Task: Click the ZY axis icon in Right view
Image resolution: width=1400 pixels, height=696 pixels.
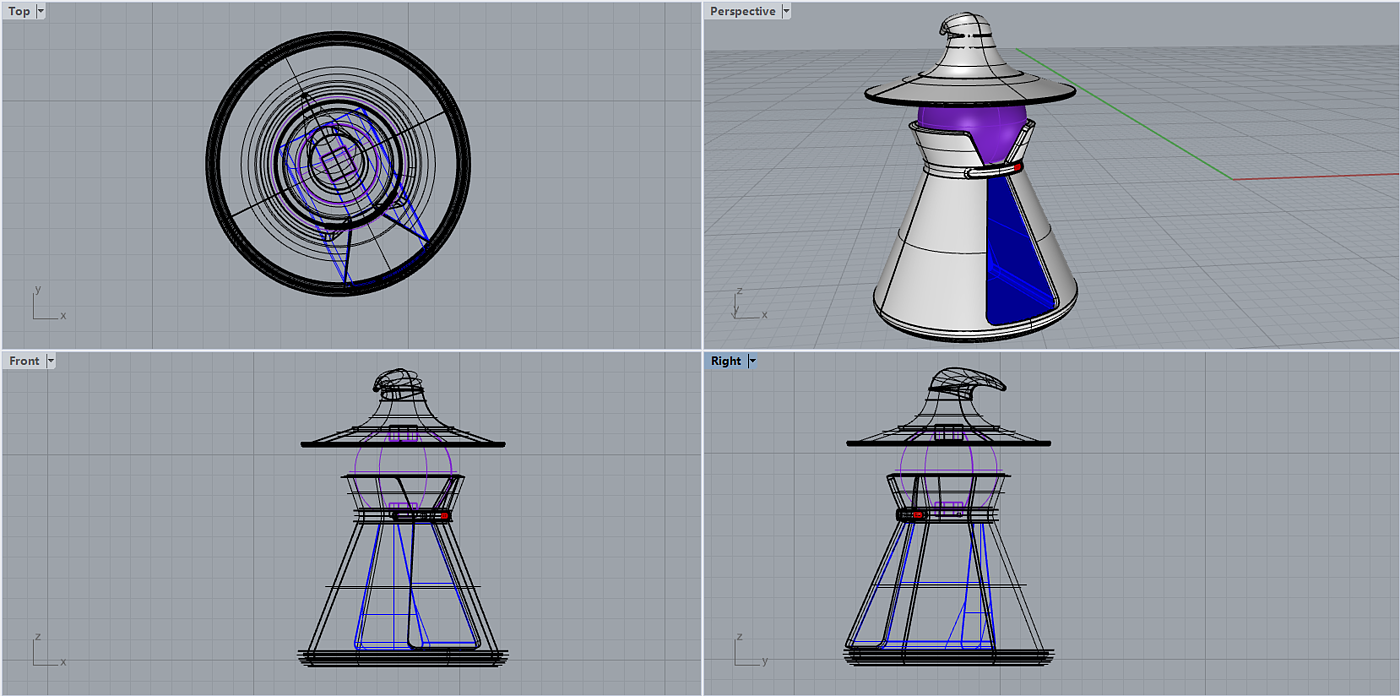Action: (x=746, y=651)
